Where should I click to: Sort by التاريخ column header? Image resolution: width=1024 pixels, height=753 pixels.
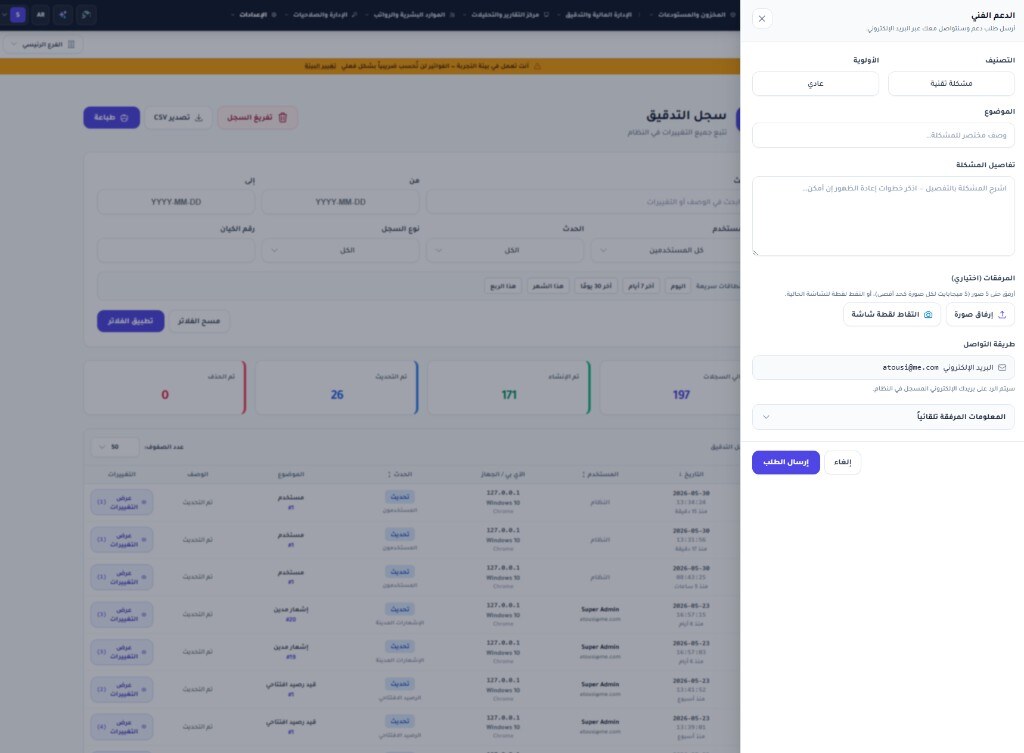(690, 474)
